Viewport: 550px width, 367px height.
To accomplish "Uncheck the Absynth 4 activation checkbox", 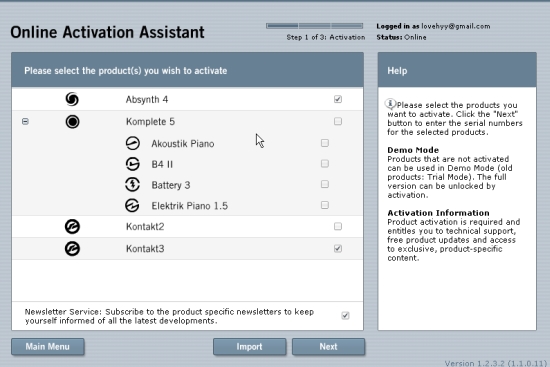I will tap(338, 99).
